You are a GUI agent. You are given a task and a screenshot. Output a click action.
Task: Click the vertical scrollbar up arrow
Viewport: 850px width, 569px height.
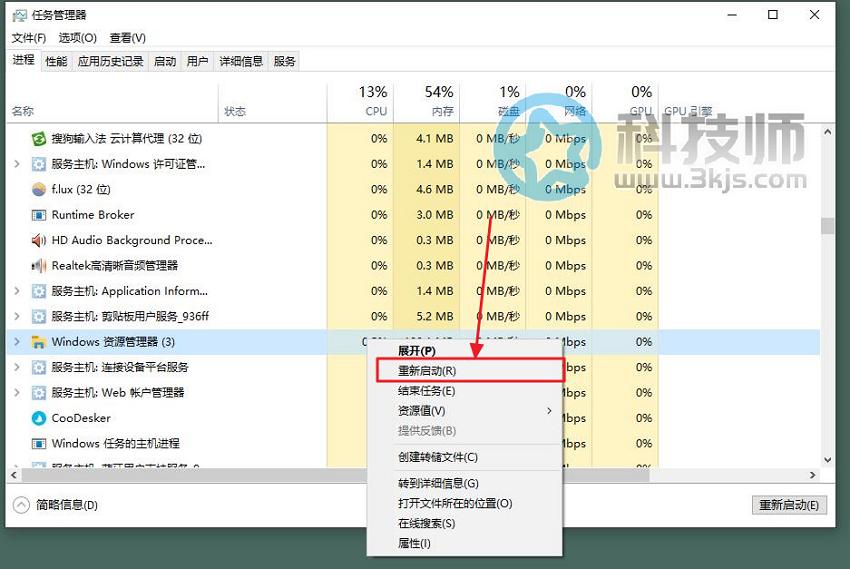click(827, 132)
